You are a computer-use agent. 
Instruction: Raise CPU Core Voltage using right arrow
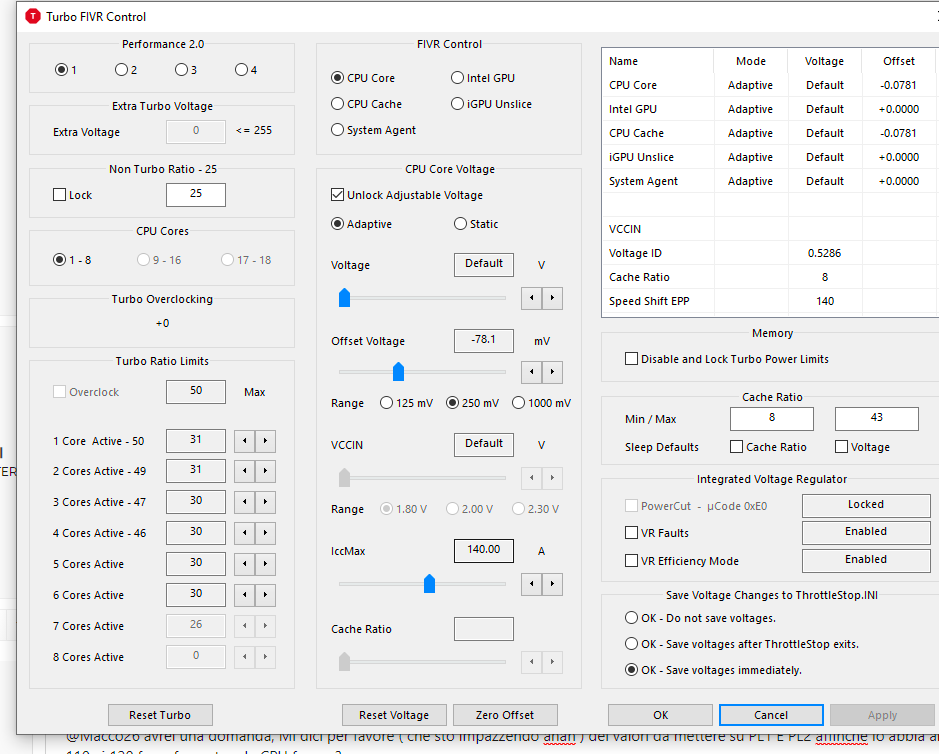click(x=552, y=298)
